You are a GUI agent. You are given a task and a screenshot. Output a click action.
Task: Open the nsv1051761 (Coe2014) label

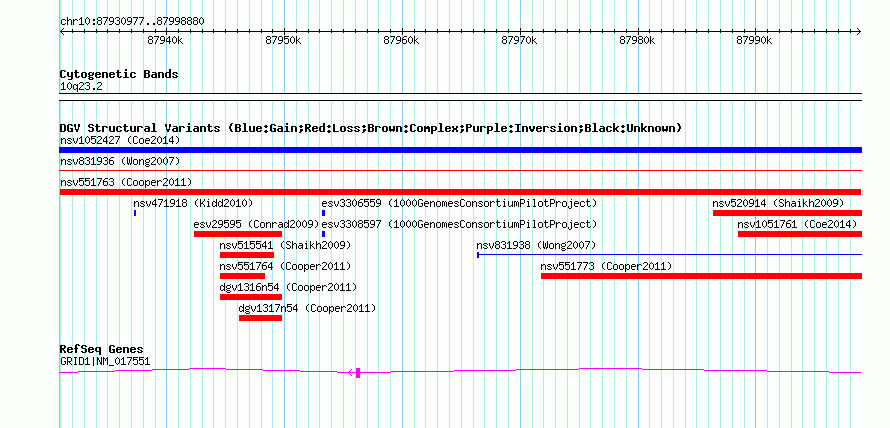pos(797,224)
